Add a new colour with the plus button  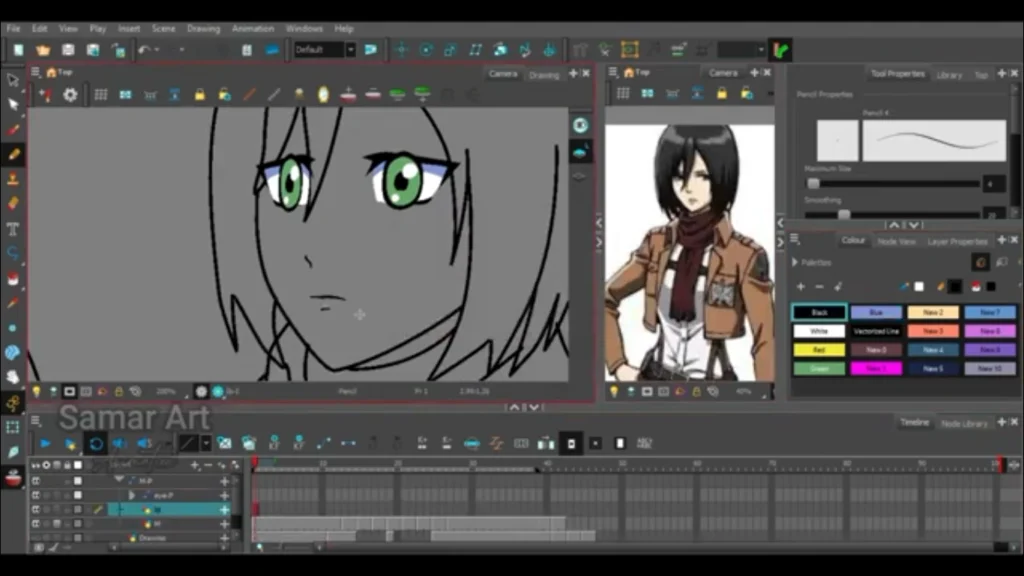click(800, 287)
